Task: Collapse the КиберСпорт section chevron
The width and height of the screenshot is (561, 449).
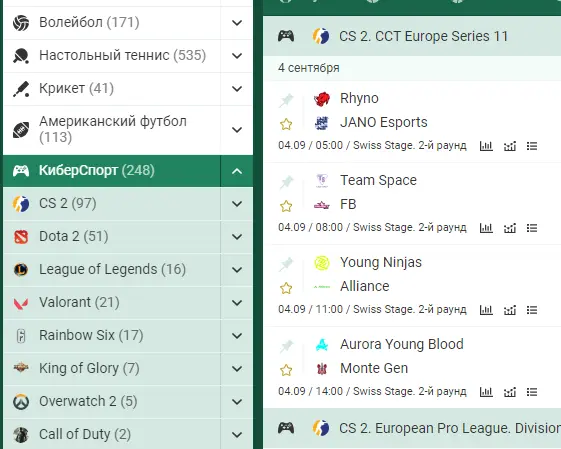Action: pos(236,171)
